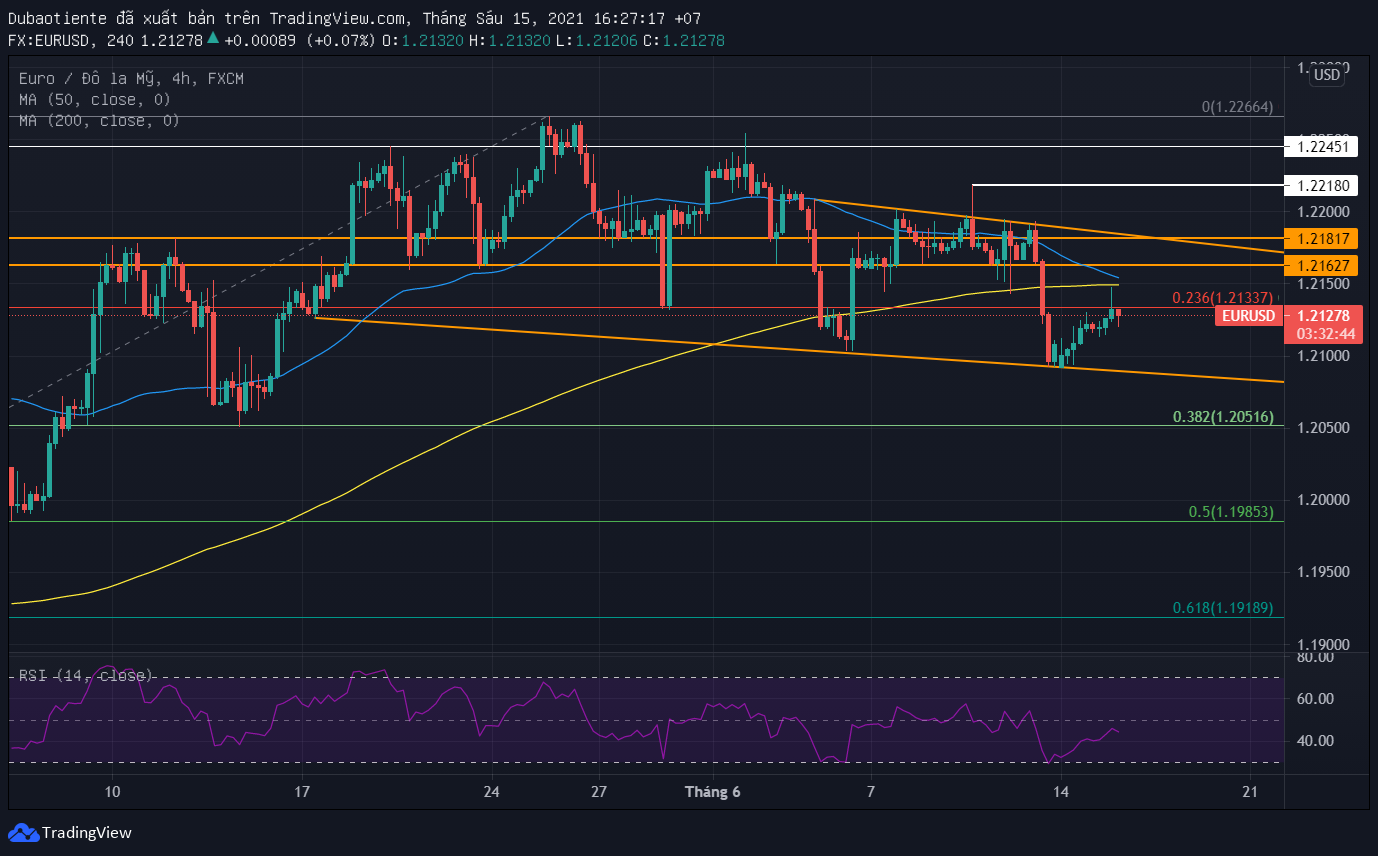The image size is (1378, 856).
Task: Click the O:1.21320 open value in header
Action: tap(423, 40)
